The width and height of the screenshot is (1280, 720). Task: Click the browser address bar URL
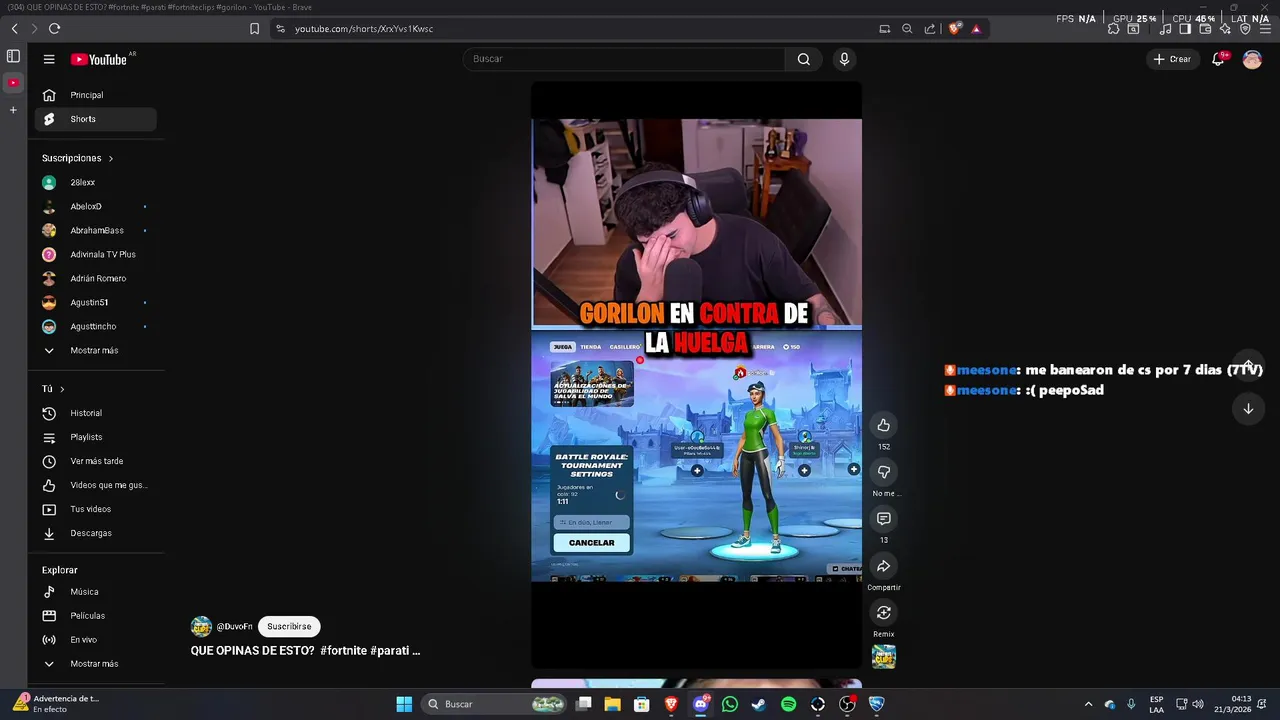coord(364,29)
